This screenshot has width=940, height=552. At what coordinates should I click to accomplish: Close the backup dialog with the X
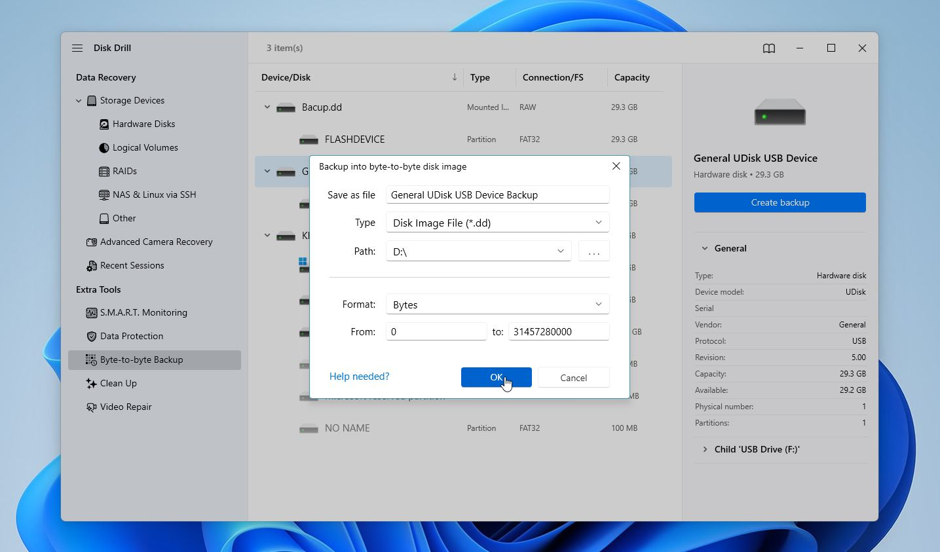point(616,166)
